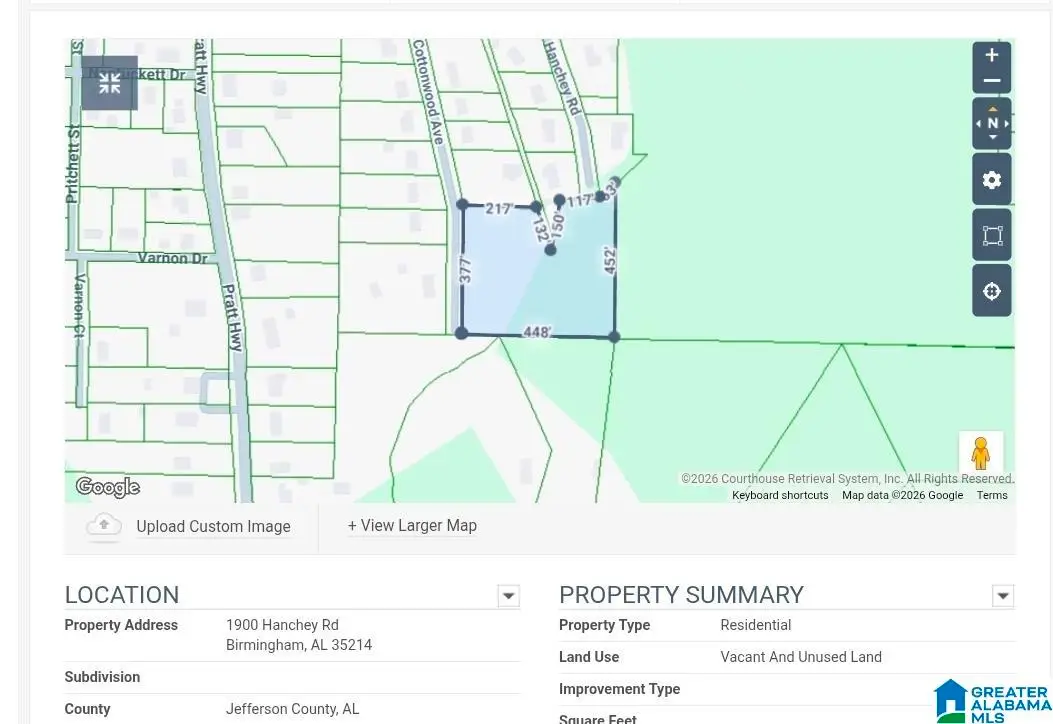
Task: Select the Pegman street view figure
Action: (x=981, y=452)
